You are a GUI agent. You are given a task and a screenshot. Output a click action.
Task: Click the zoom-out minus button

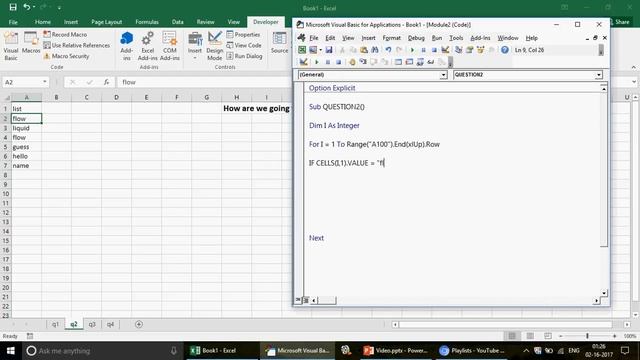click(561, 336)
